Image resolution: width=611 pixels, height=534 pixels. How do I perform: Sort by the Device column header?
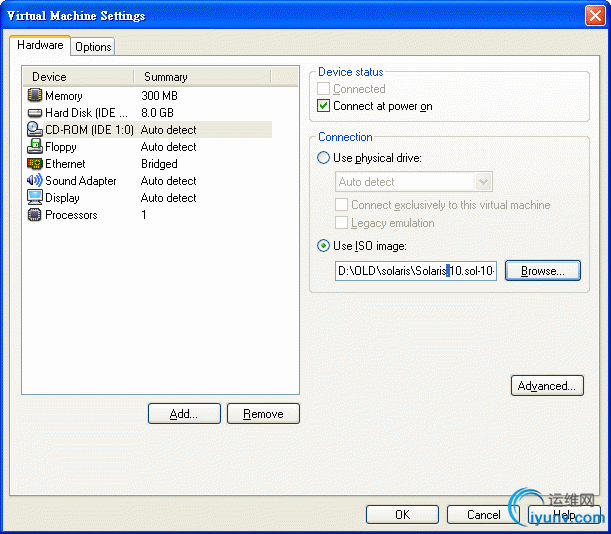coord(78,77)
